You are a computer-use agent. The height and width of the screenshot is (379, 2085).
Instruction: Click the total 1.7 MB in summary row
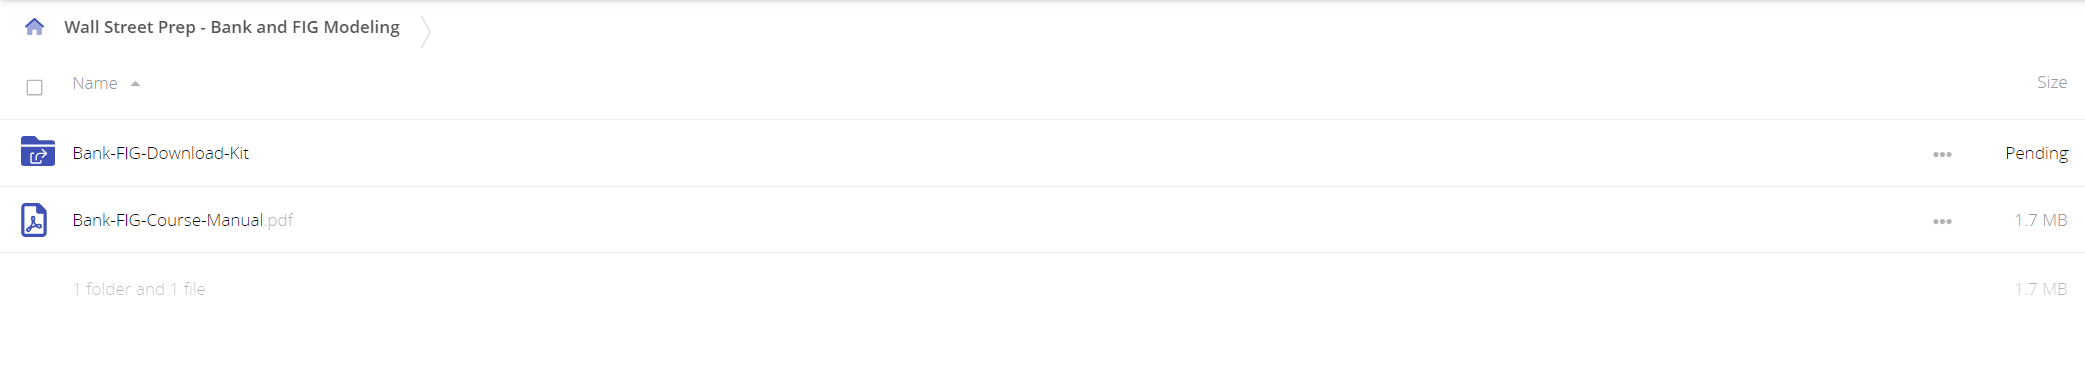point(2041,289)
